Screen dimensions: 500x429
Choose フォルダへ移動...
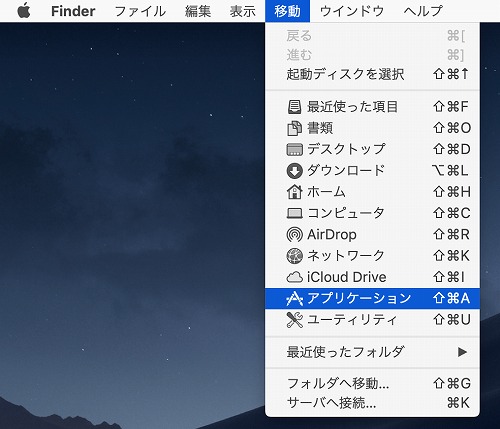click(x=372, y=383)
